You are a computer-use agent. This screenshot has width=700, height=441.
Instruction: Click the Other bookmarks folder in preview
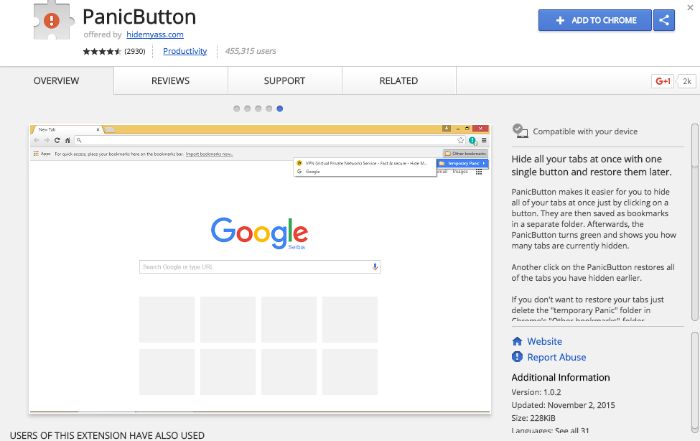(465, 154)
